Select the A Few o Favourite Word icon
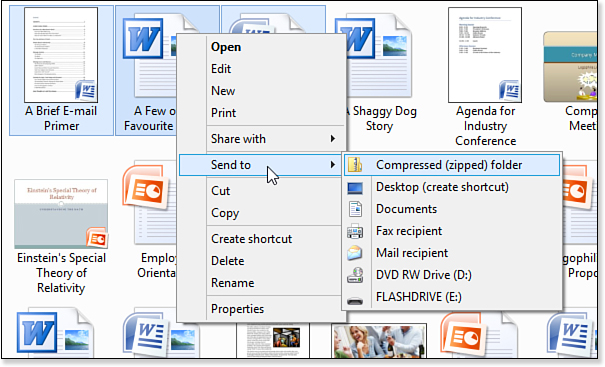 [x=150, y=56]
